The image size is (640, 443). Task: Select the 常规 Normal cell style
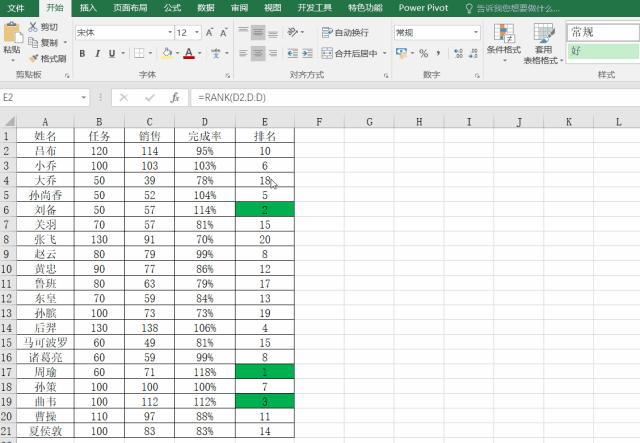click(602, 32)
